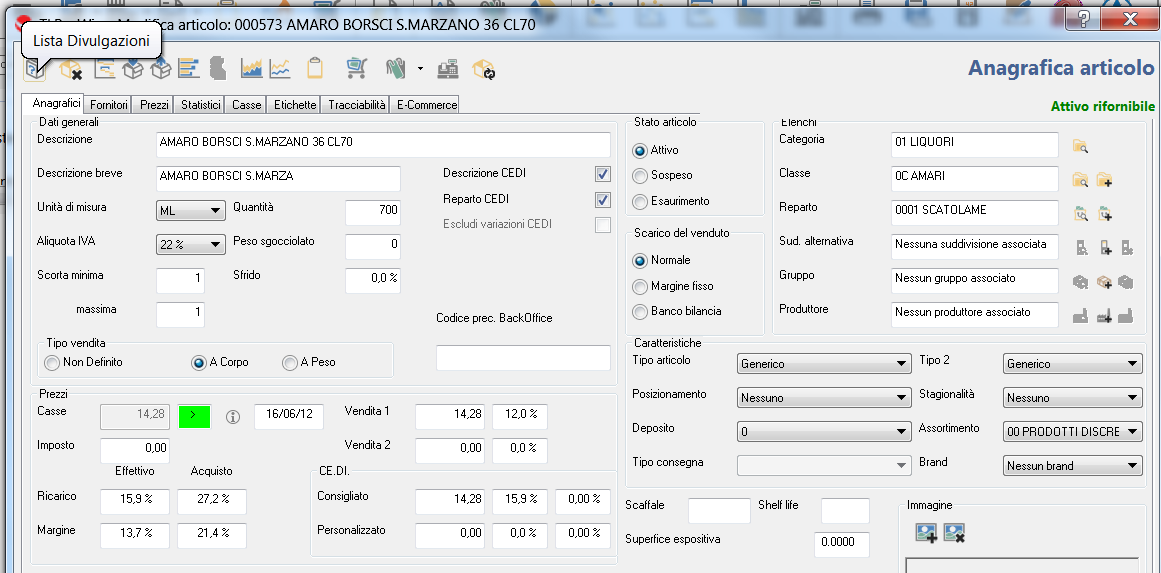
Task: Click the add Classe folder icon
Action: point(1104,180)
